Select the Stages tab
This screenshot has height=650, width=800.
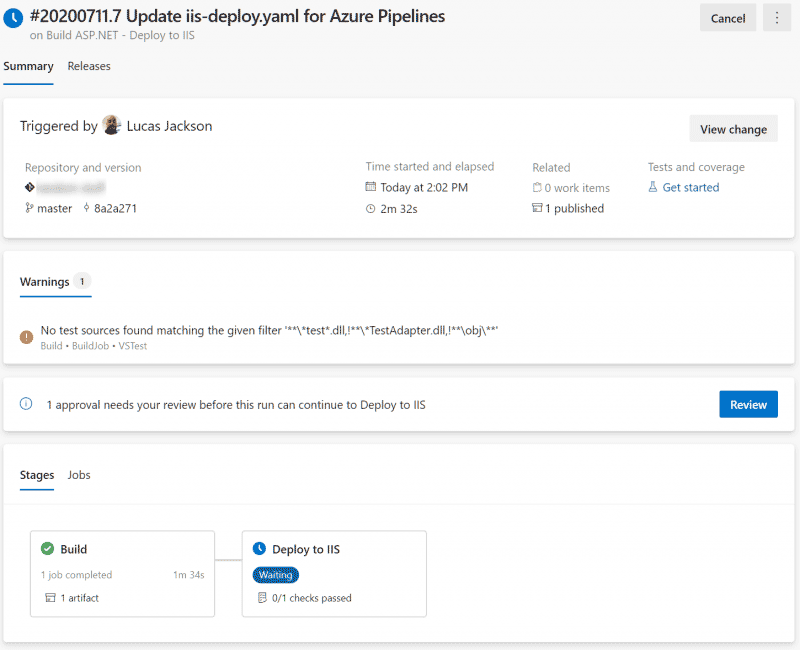[37, 475]
